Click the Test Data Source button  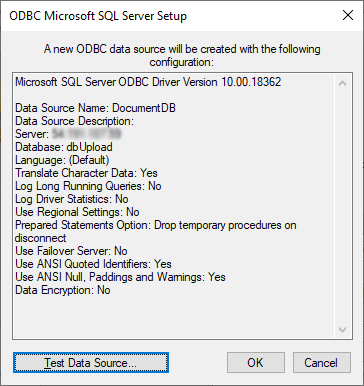coord(91,362)
